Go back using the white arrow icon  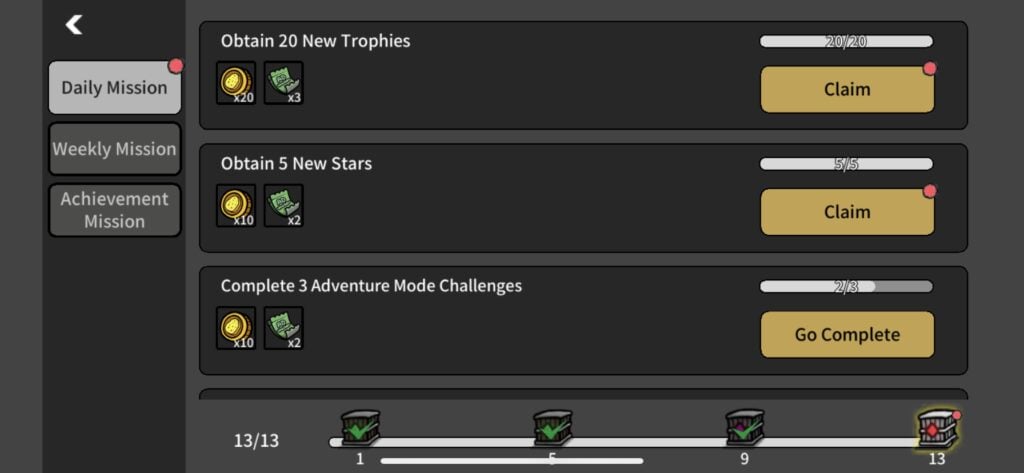click(x=74, y=25)
